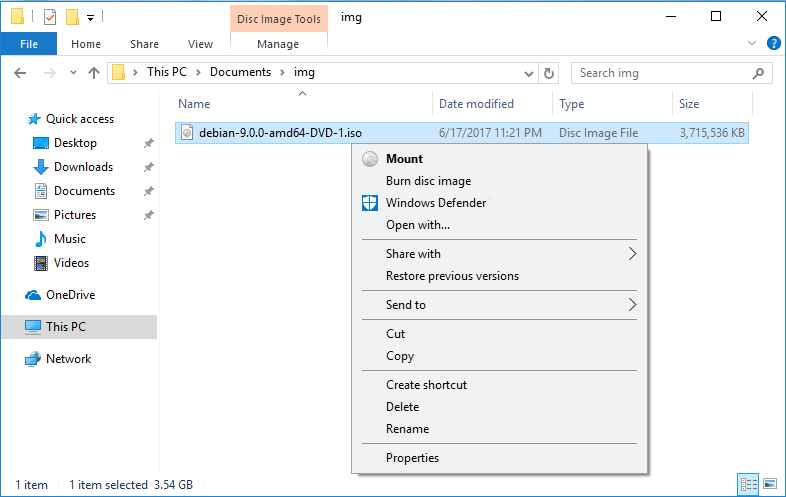Click the Up arrow to the Documents folder
Viewport: 786px width, 497px height.
(x=94, y=73)
